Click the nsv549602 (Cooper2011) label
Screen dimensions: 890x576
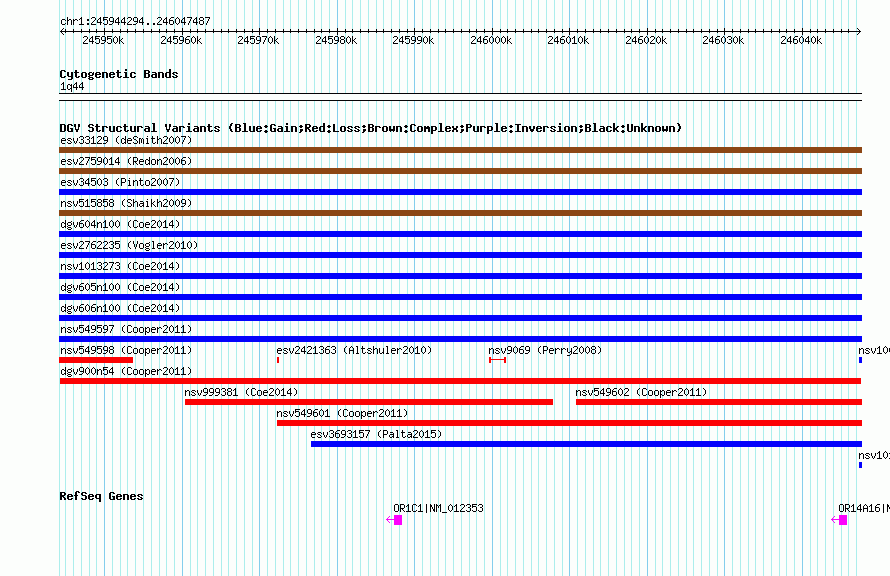coord(641,392)
